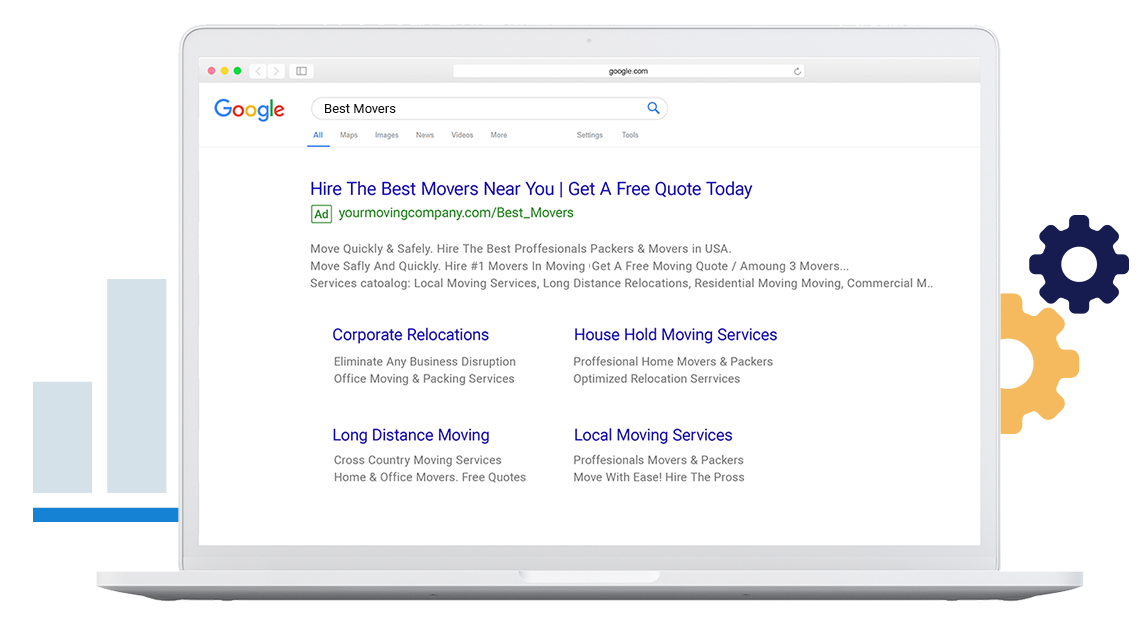Go forward with the browser forward arrow
The image size is (1147, 638).
[x=277, y=71]
